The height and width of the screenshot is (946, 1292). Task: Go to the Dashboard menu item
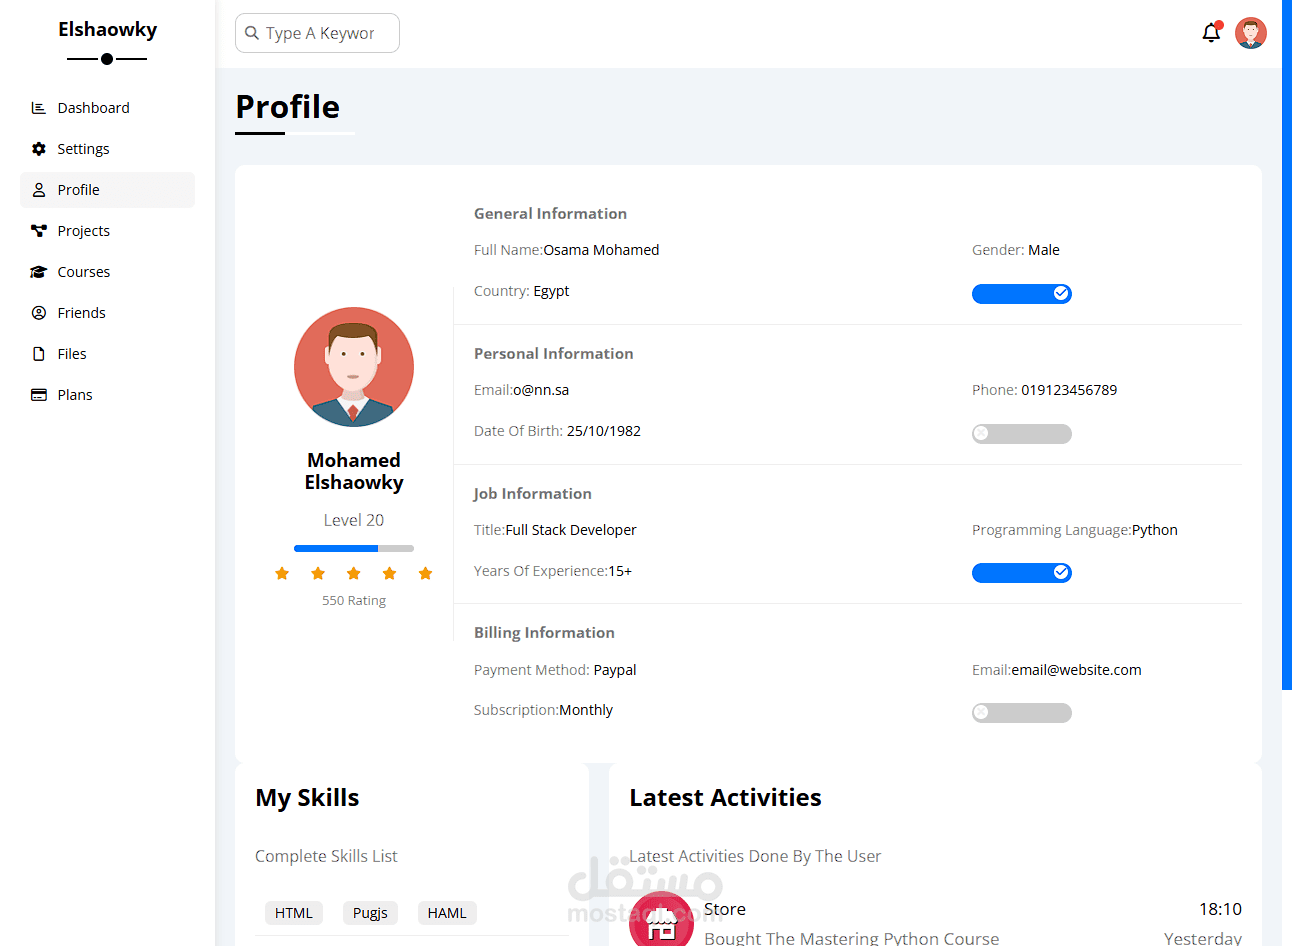(x=93, y=108)
